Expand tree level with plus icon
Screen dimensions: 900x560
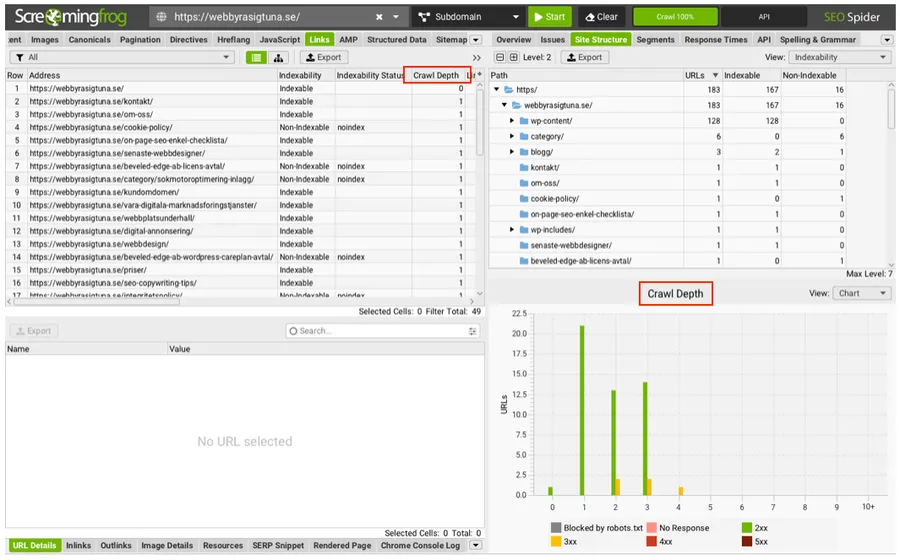coord(514,57)
